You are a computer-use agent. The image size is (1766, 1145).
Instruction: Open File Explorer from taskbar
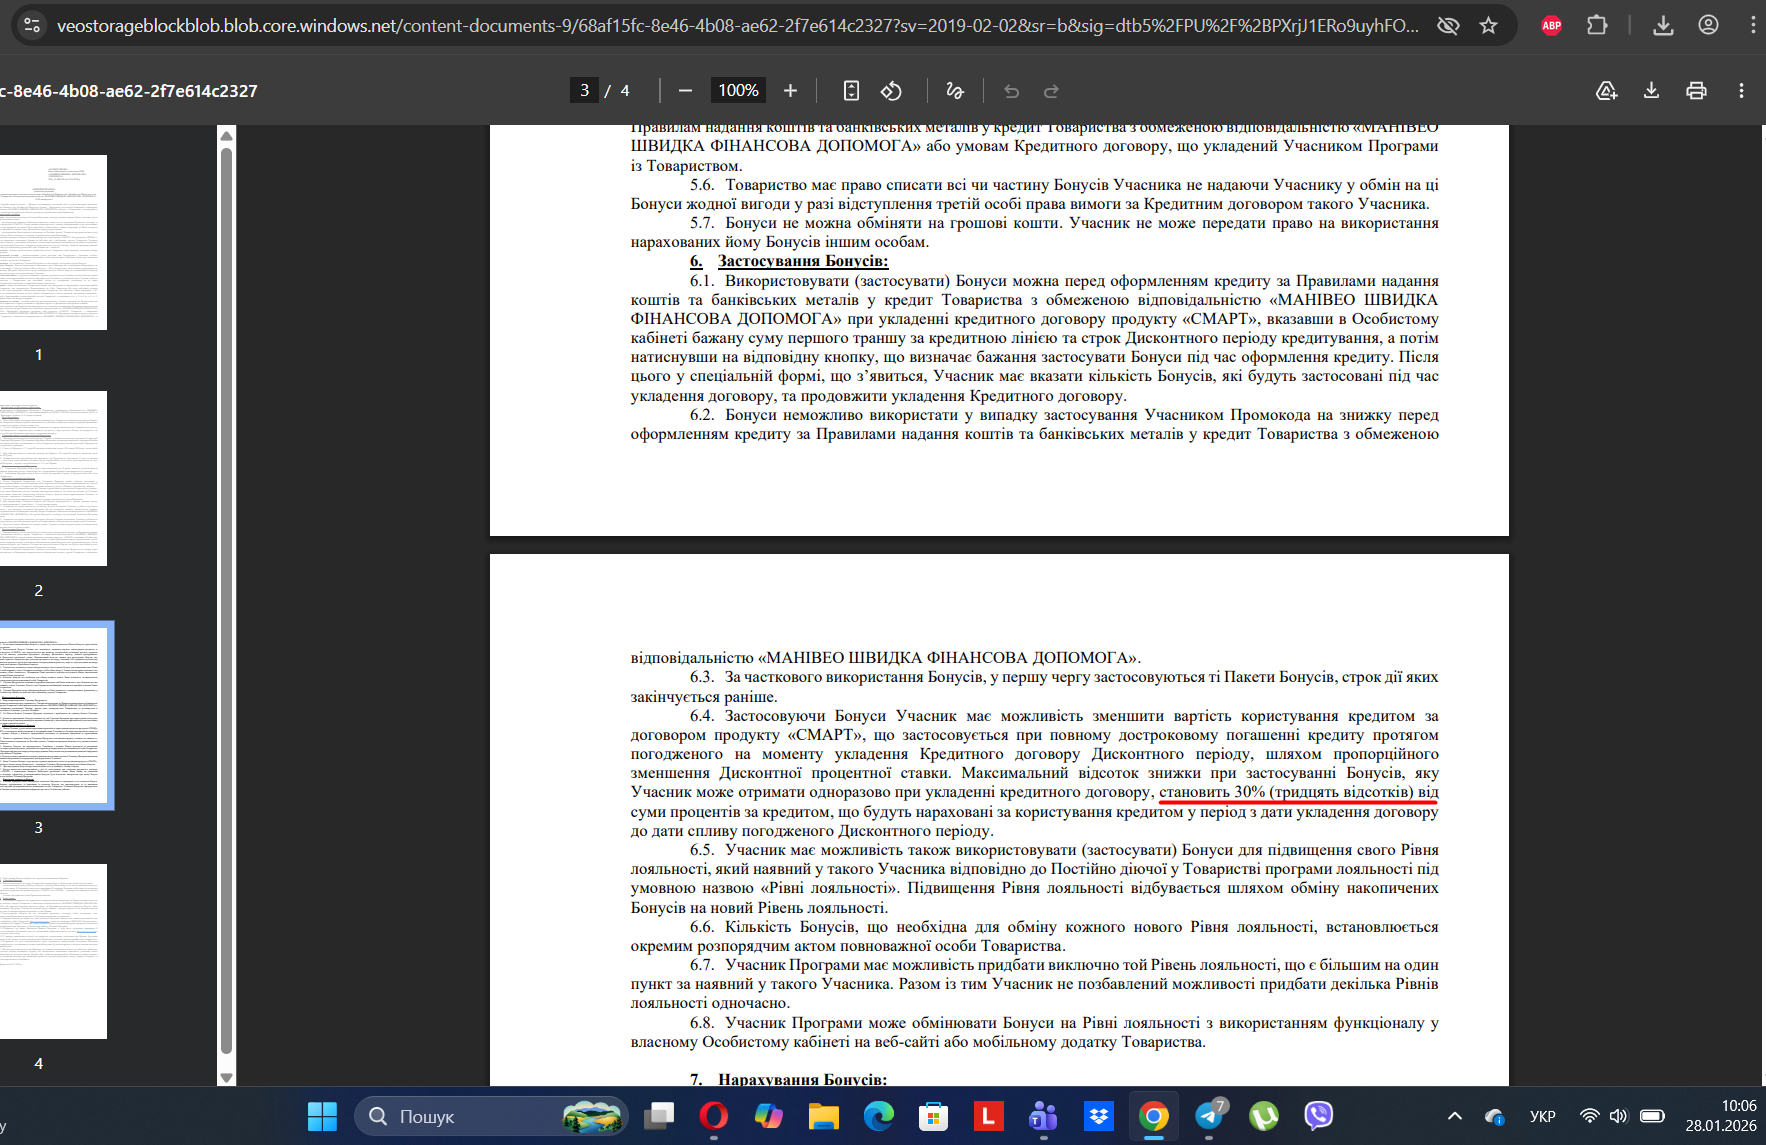(x=823, y=1116)
